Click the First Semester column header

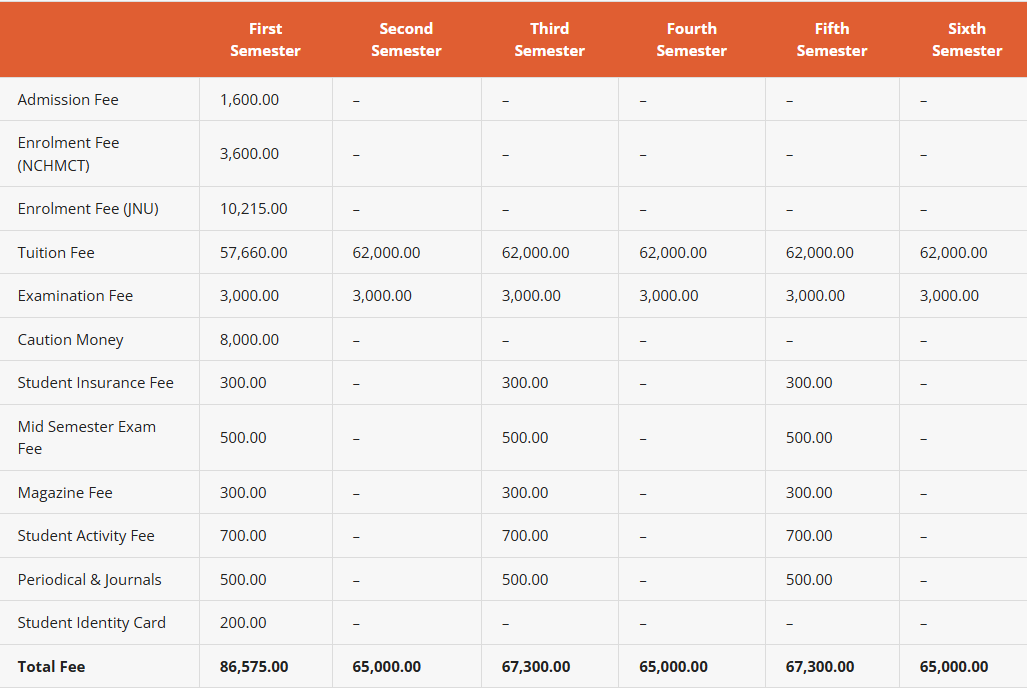[265, 40]
